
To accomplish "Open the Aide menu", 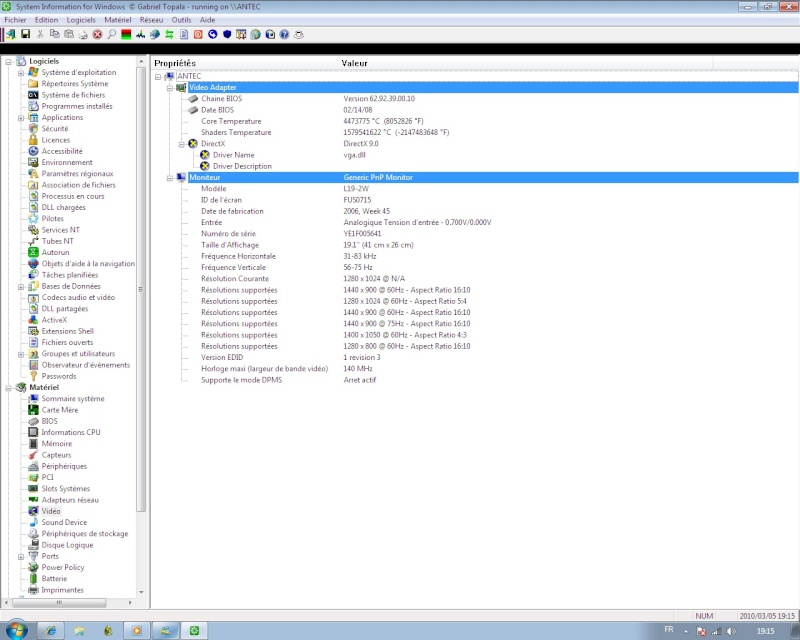I will pyautogui.click(x=207, y=20).
